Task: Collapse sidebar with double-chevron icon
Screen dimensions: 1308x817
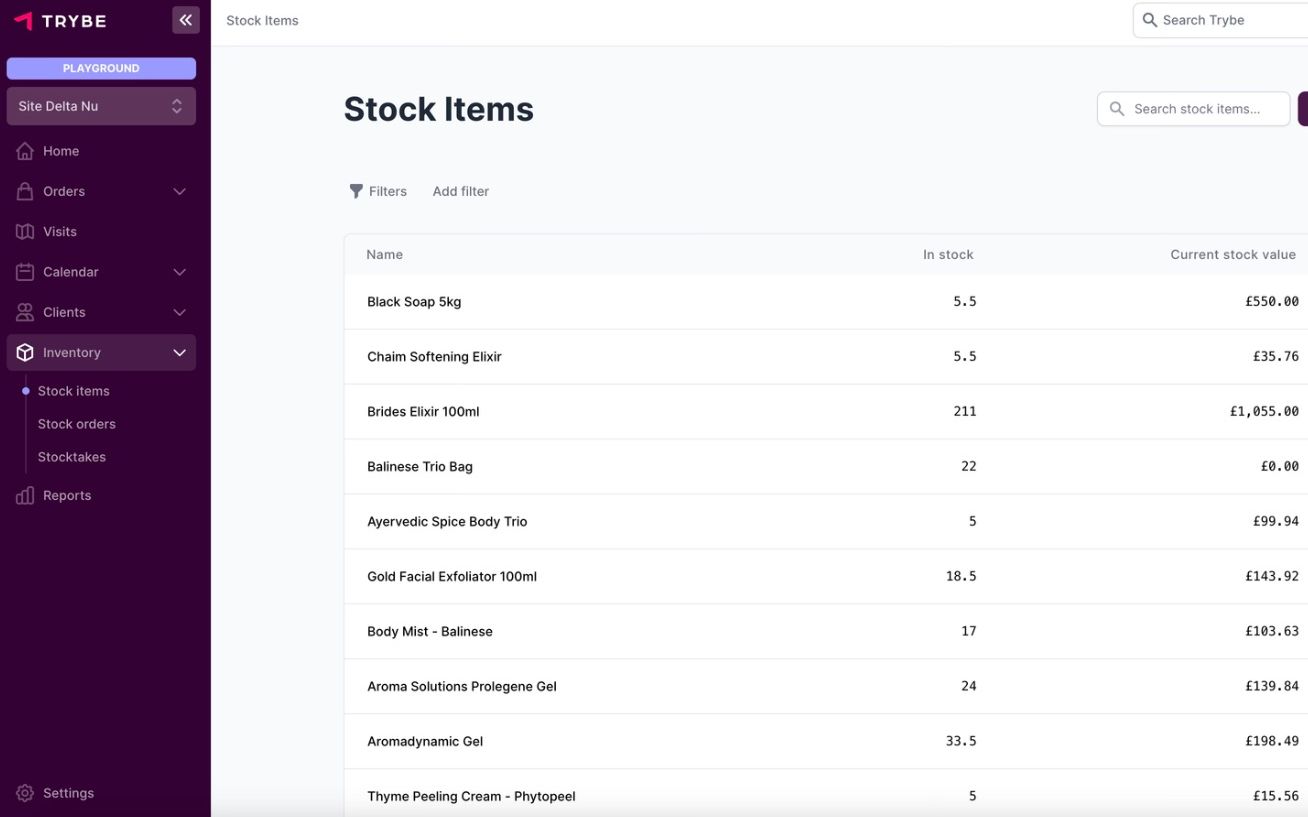Action: pyautogui.click(x=185, y=20)
